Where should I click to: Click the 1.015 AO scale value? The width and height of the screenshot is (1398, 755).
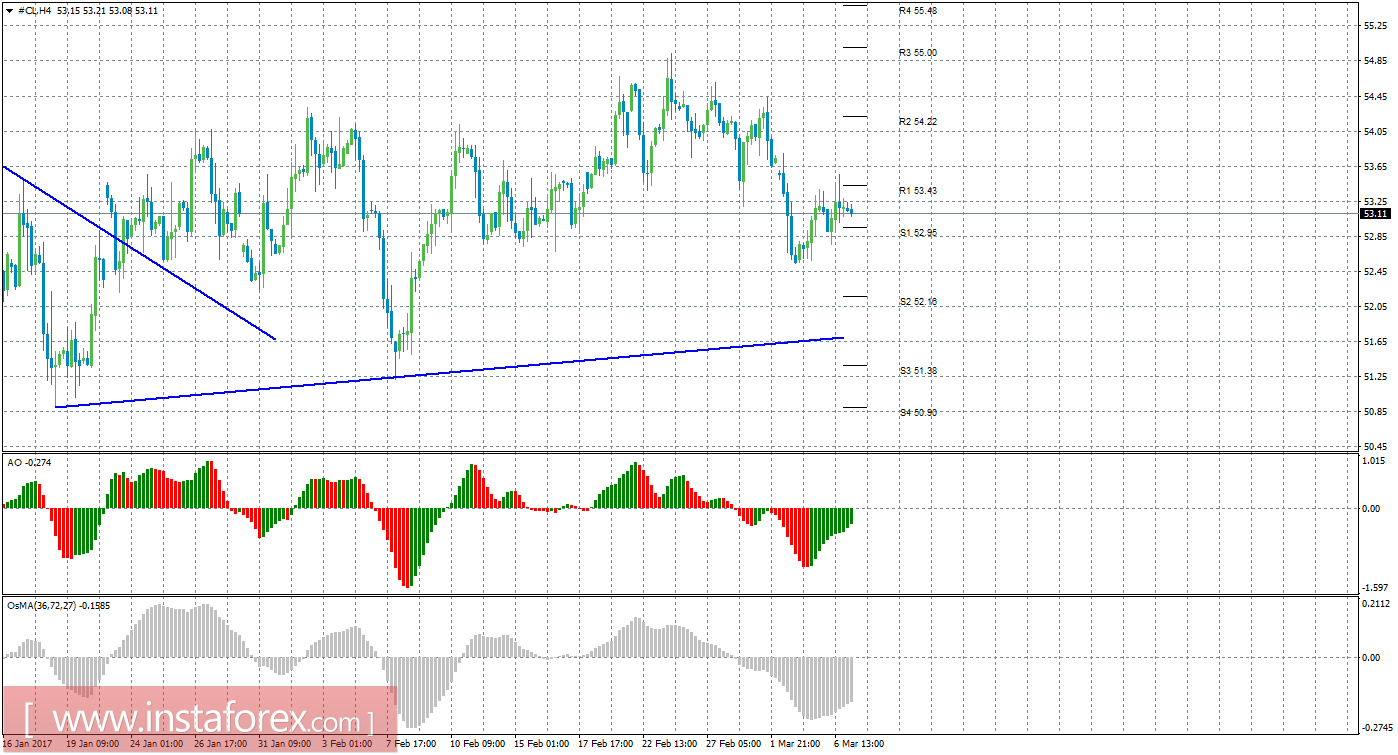click(x=1374, y=461)
